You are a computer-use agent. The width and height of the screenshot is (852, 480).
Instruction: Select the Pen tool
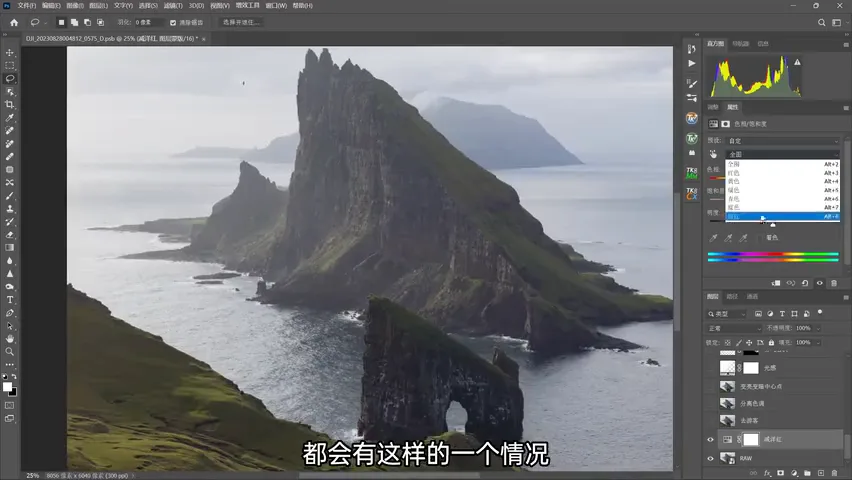point(10,313)
